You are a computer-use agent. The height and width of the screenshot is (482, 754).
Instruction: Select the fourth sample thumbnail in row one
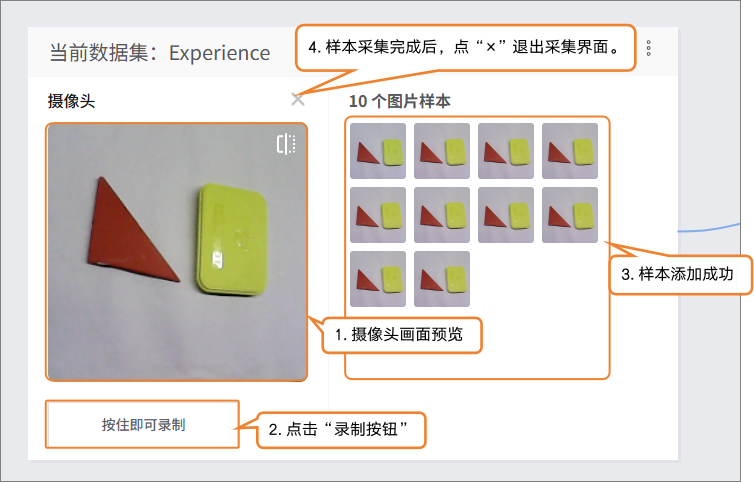(x=570, y=151)
